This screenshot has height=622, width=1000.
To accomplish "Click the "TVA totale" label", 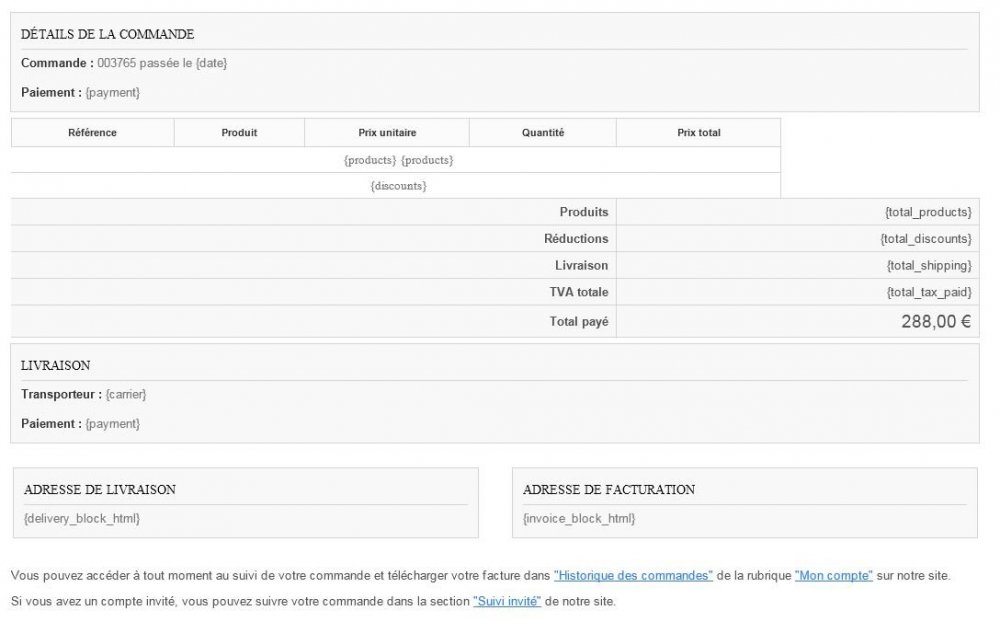I will 579,292.
